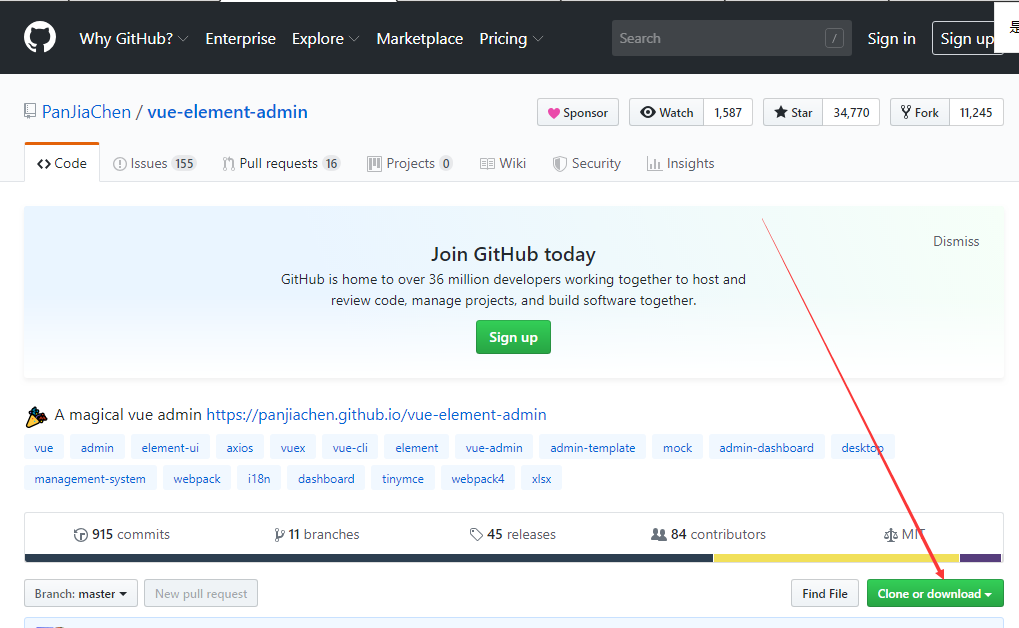Image resolution: width=1019 pixels, height=628 pixels.
Task: Select the management-system topic tag
Action: click(90, 479)
